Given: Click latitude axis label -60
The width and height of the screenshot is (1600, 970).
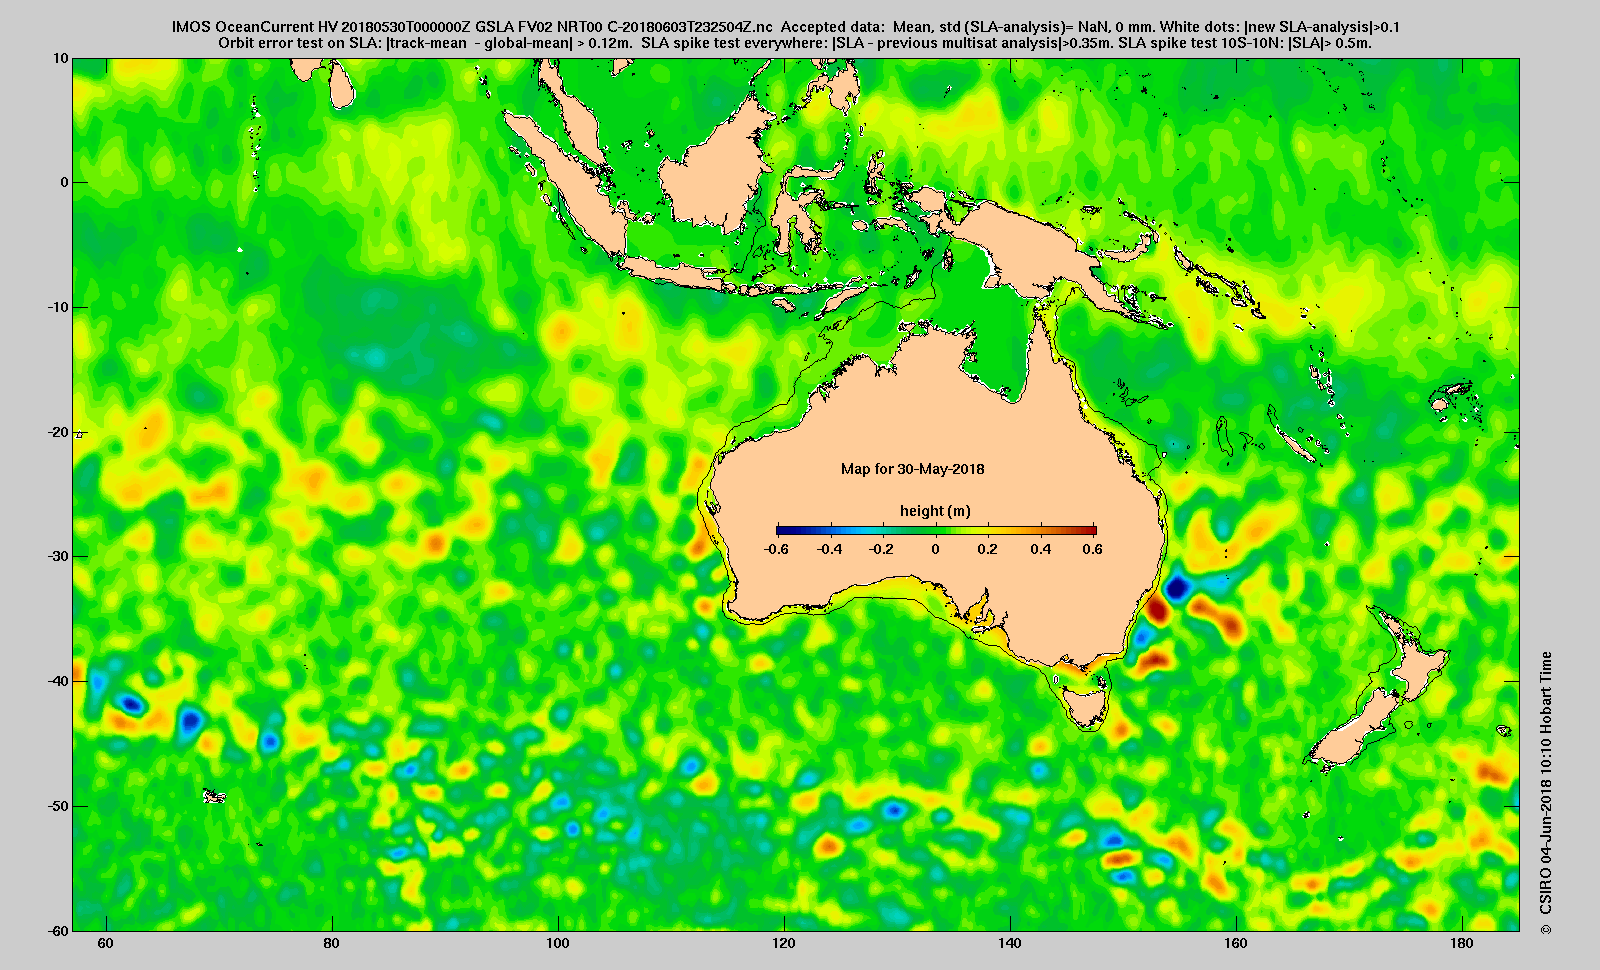Looking at the screenshot, I should 58,930.
